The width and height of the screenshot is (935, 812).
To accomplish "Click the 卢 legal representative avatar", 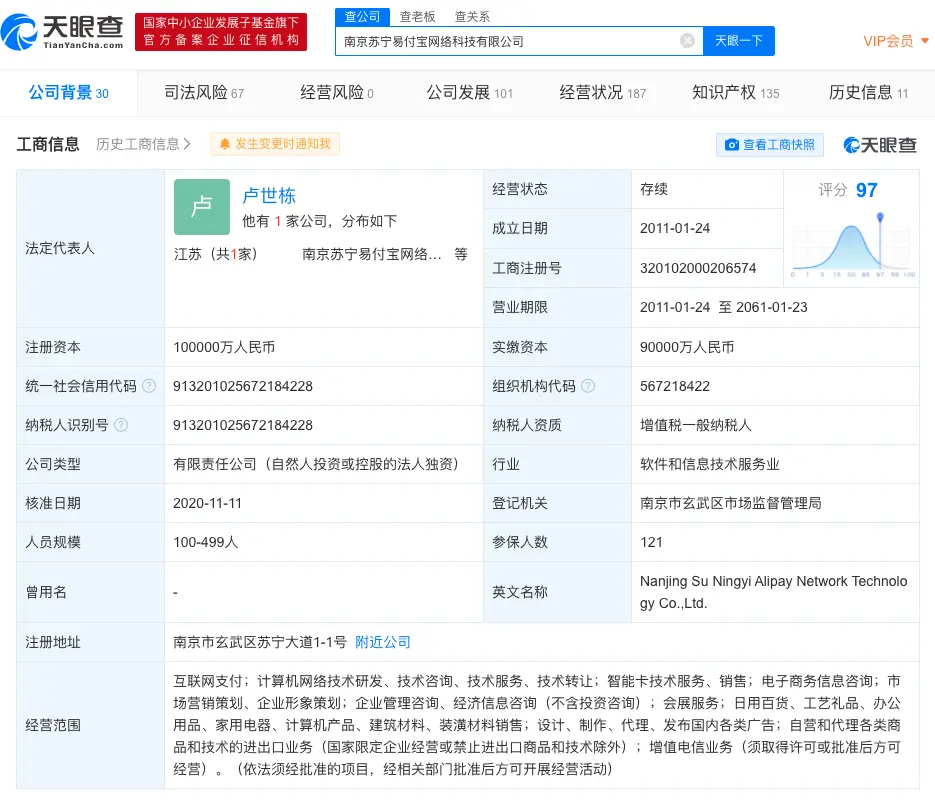I will point(201,207).
